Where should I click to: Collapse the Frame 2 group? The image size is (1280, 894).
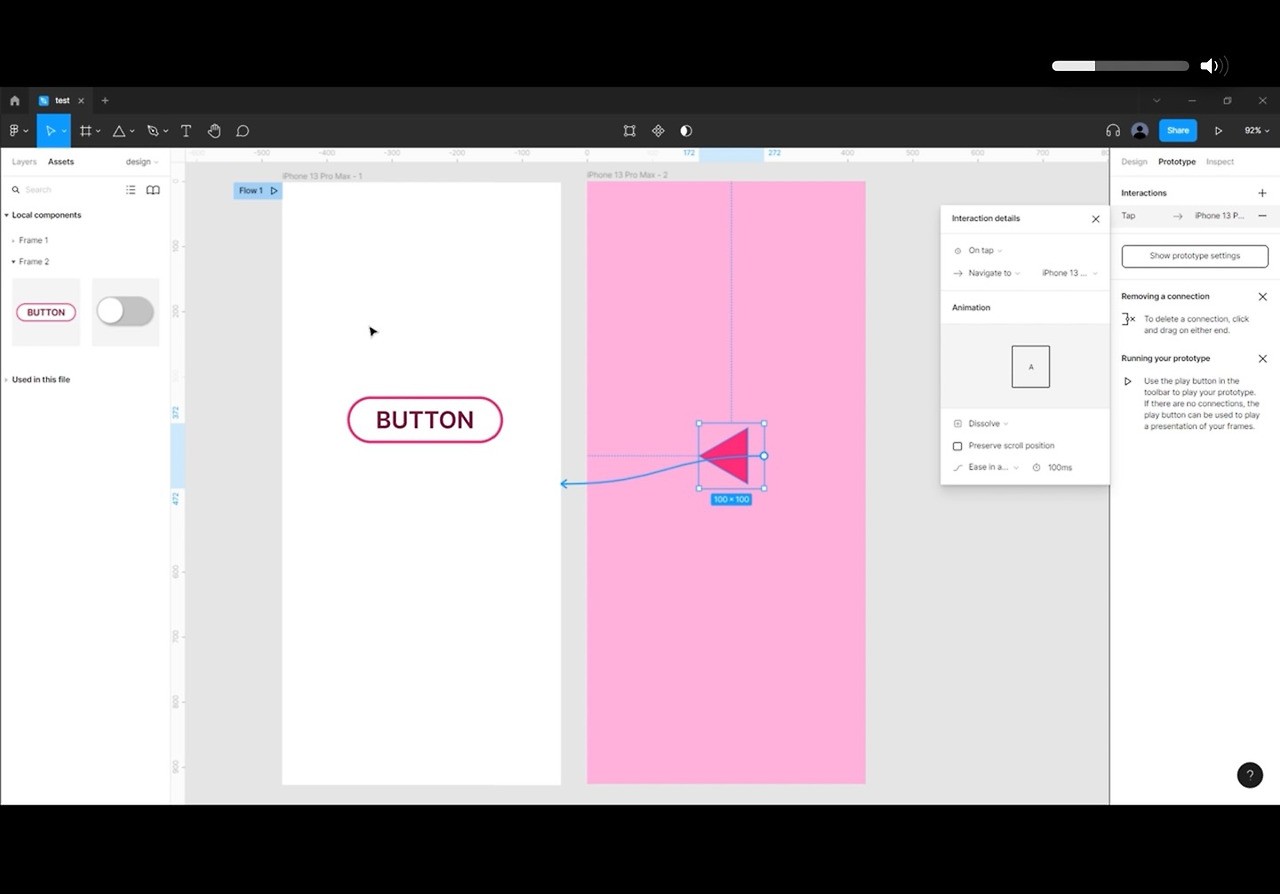point(14,262)
